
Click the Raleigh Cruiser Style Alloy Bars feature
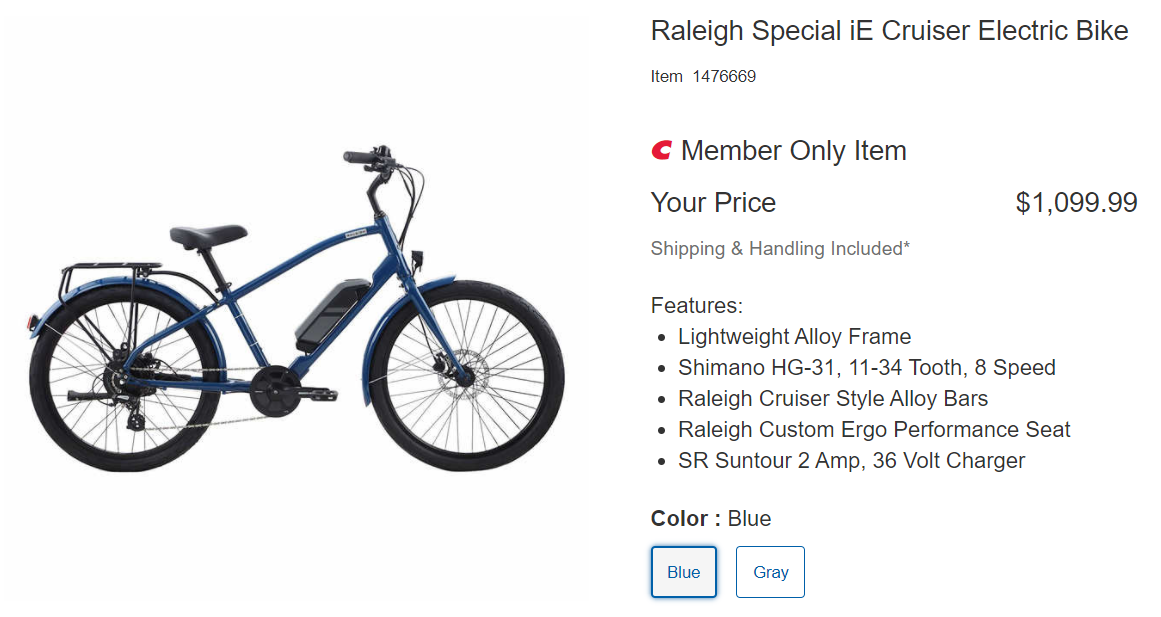[832, 398]
